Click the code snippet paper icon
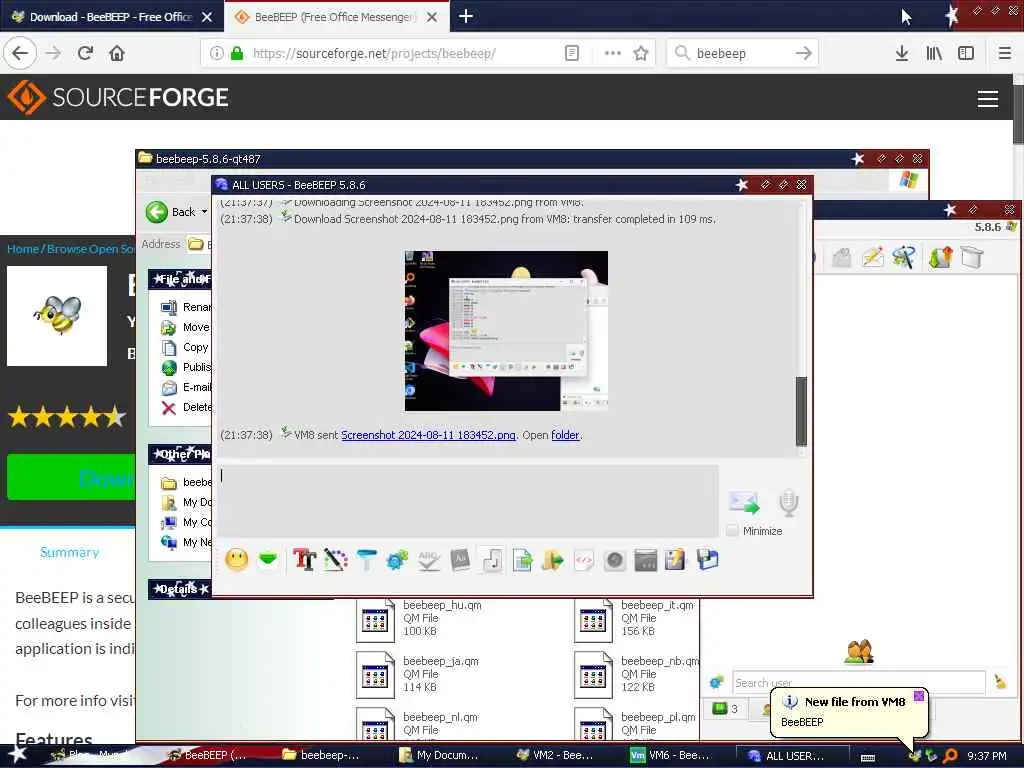The height and width of the screenshot is (768, 1024). pyautogui.click(x=584, y=560)
